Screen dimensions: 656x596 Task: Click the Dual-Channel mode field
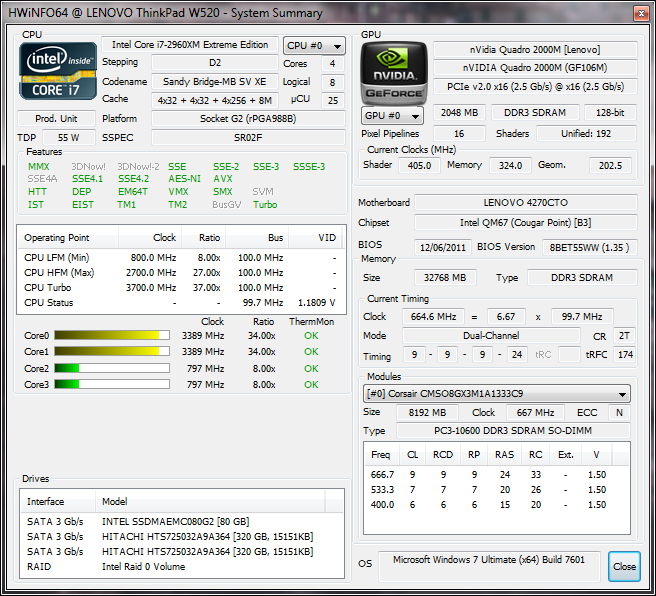click(491, 336)
